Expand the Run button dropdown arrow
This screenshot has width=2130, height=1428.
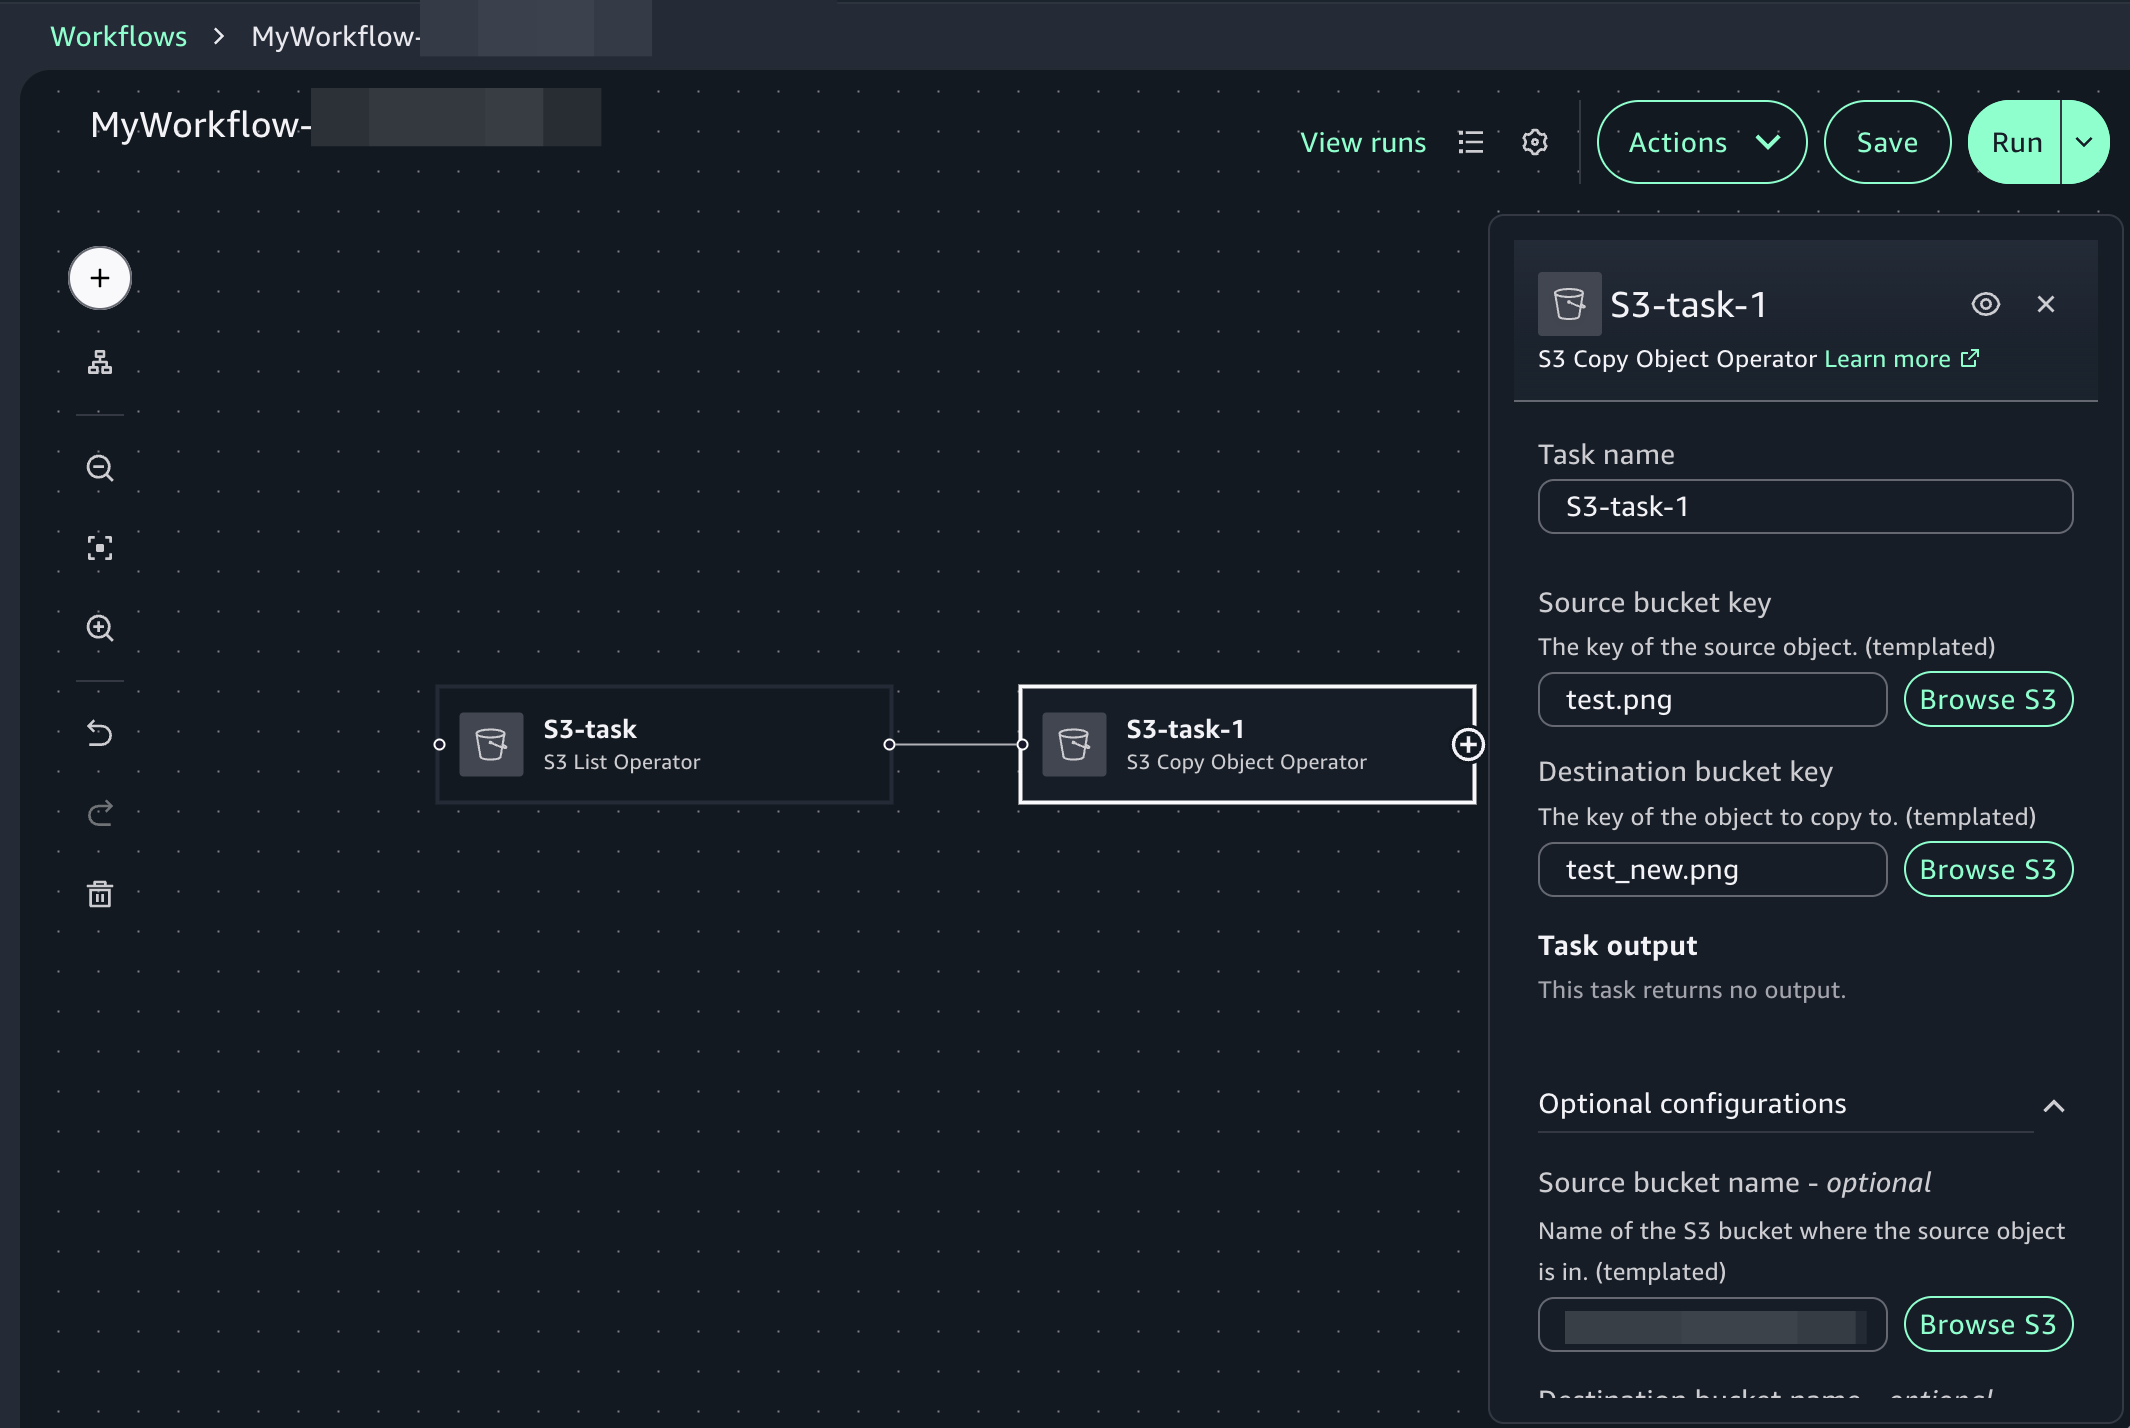tap(2084, 142)
